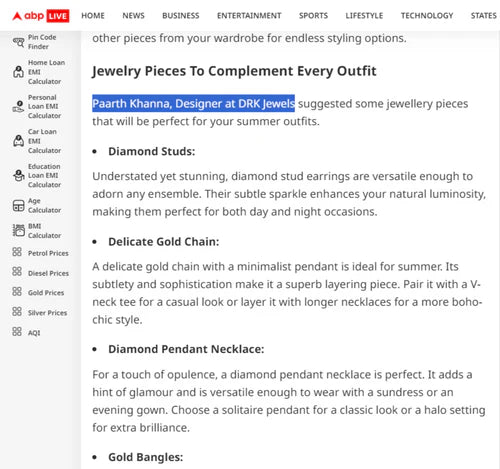
Task: Open Diesel Prices sidebar link
Action: pyautogui.click(x=48, y=273)
